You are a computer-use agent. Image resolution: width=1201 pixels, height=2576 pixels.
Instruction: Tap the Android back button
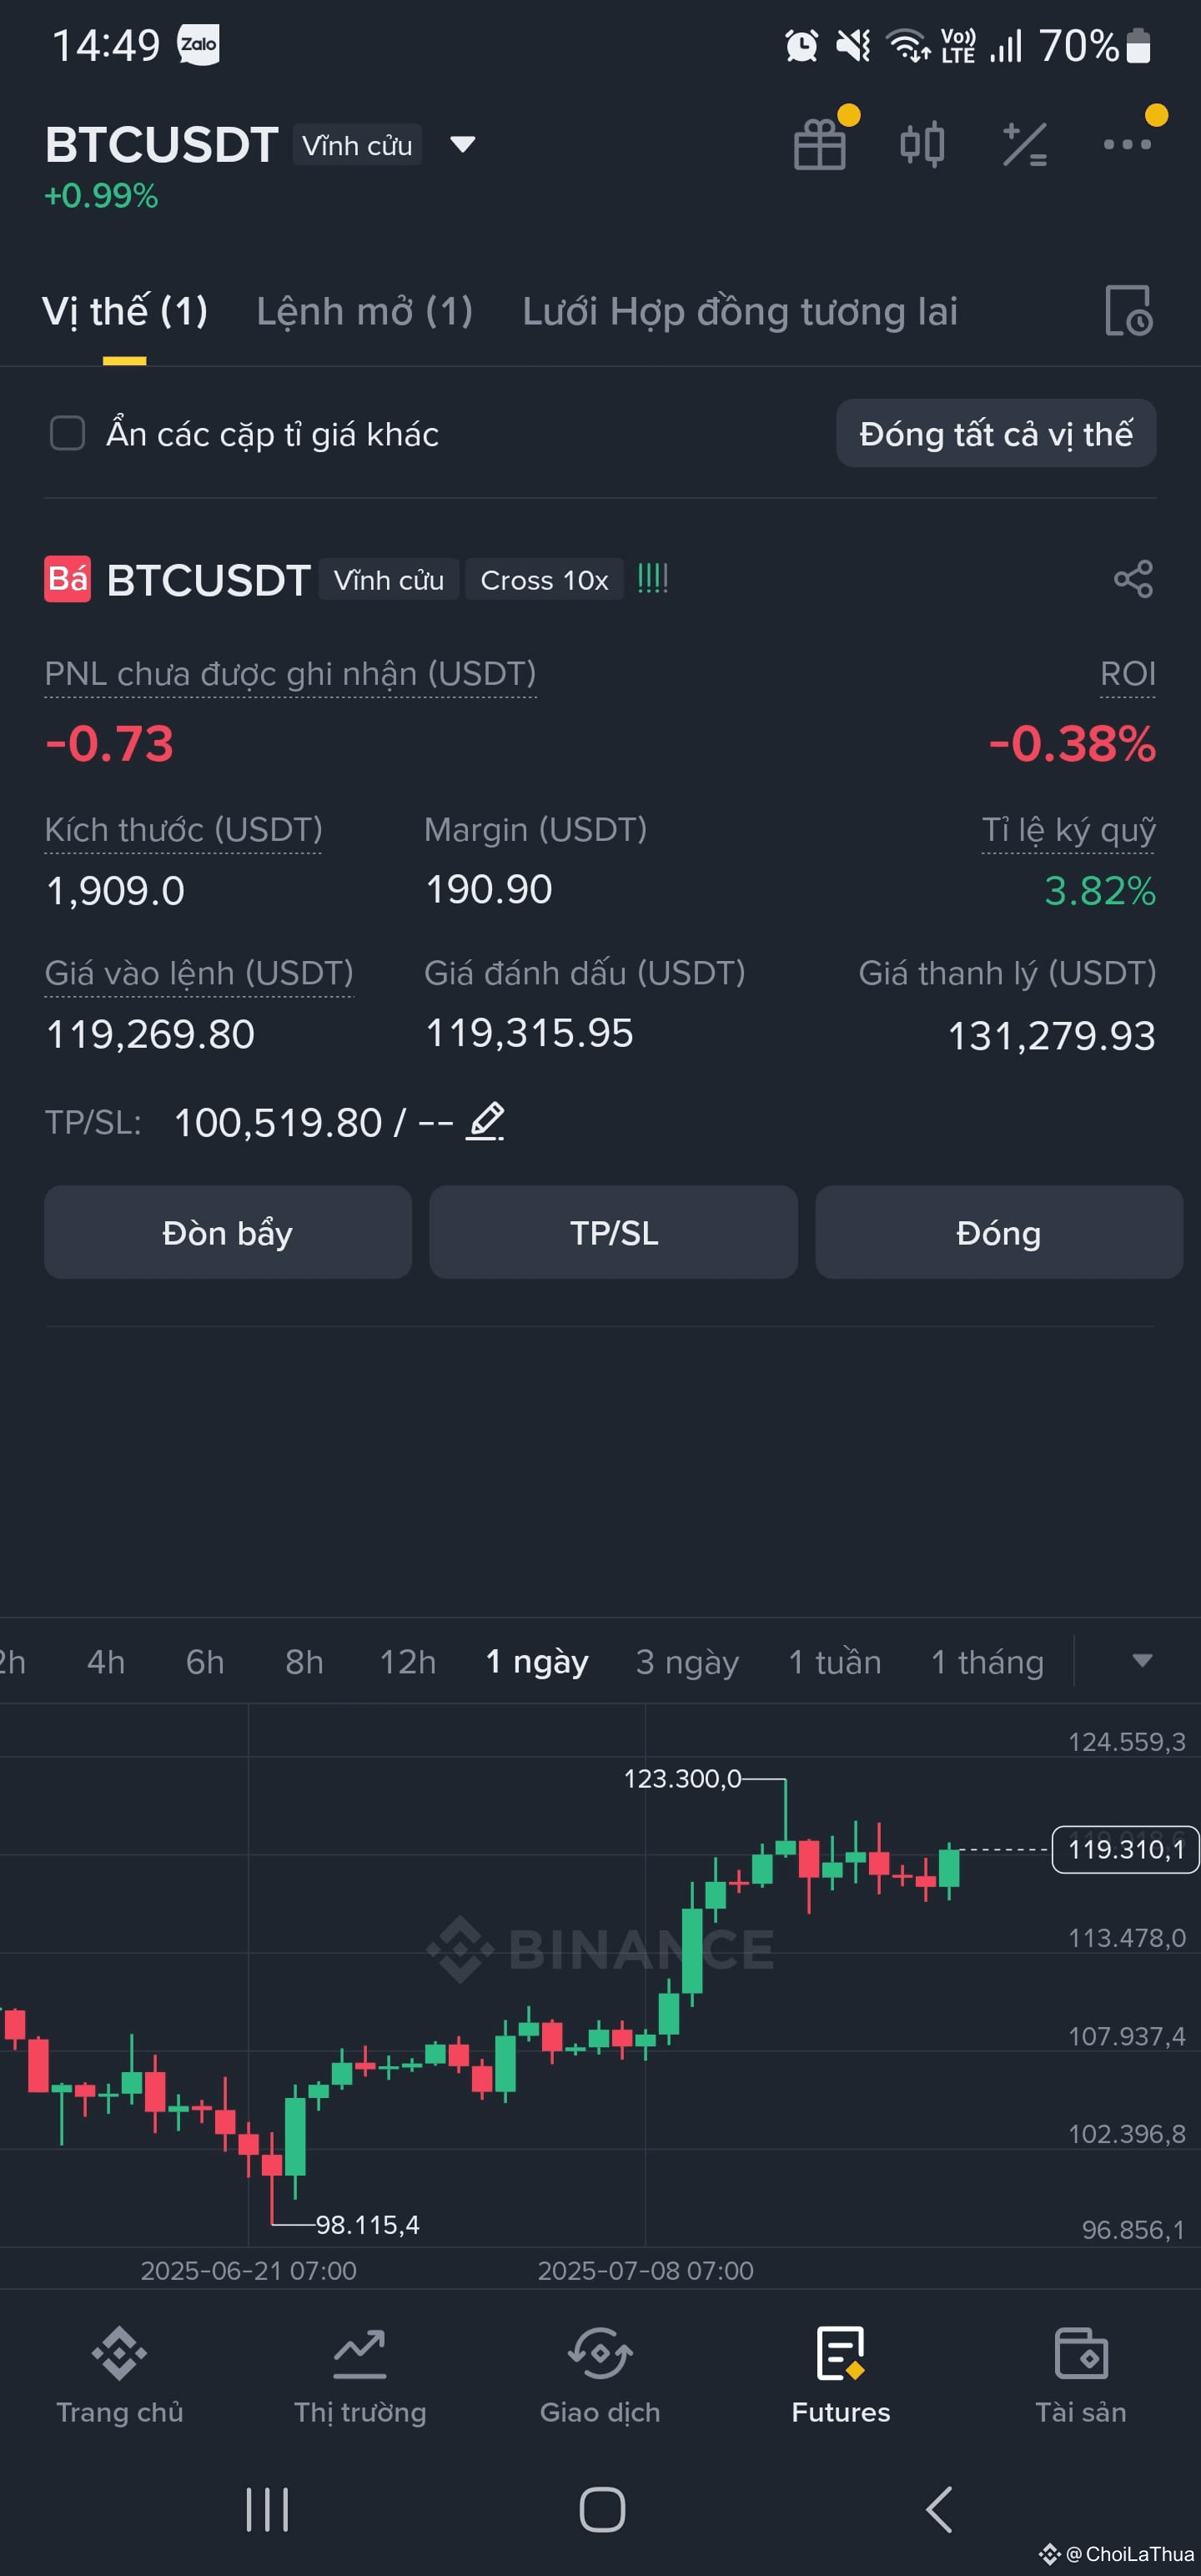938,2510
